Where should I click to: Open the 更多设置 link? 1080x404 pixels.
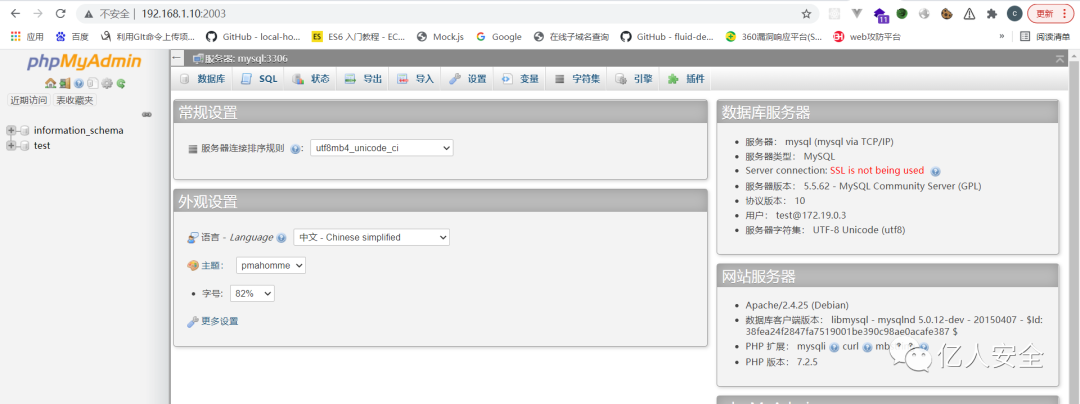(x=220, y=321)
